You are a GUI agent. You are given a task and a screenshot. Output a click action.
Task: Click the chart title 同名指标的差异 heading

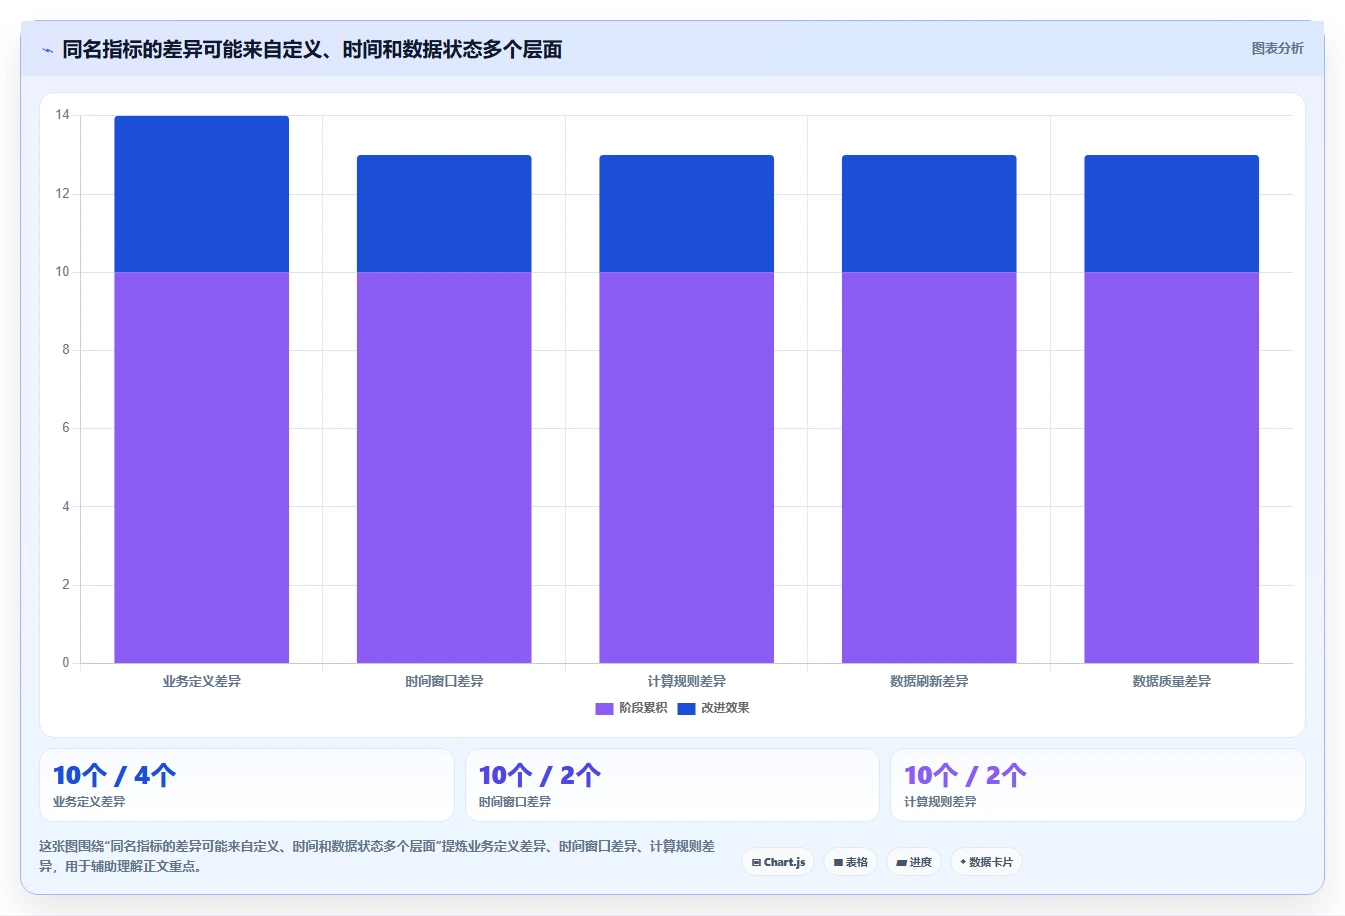(312, 49)
